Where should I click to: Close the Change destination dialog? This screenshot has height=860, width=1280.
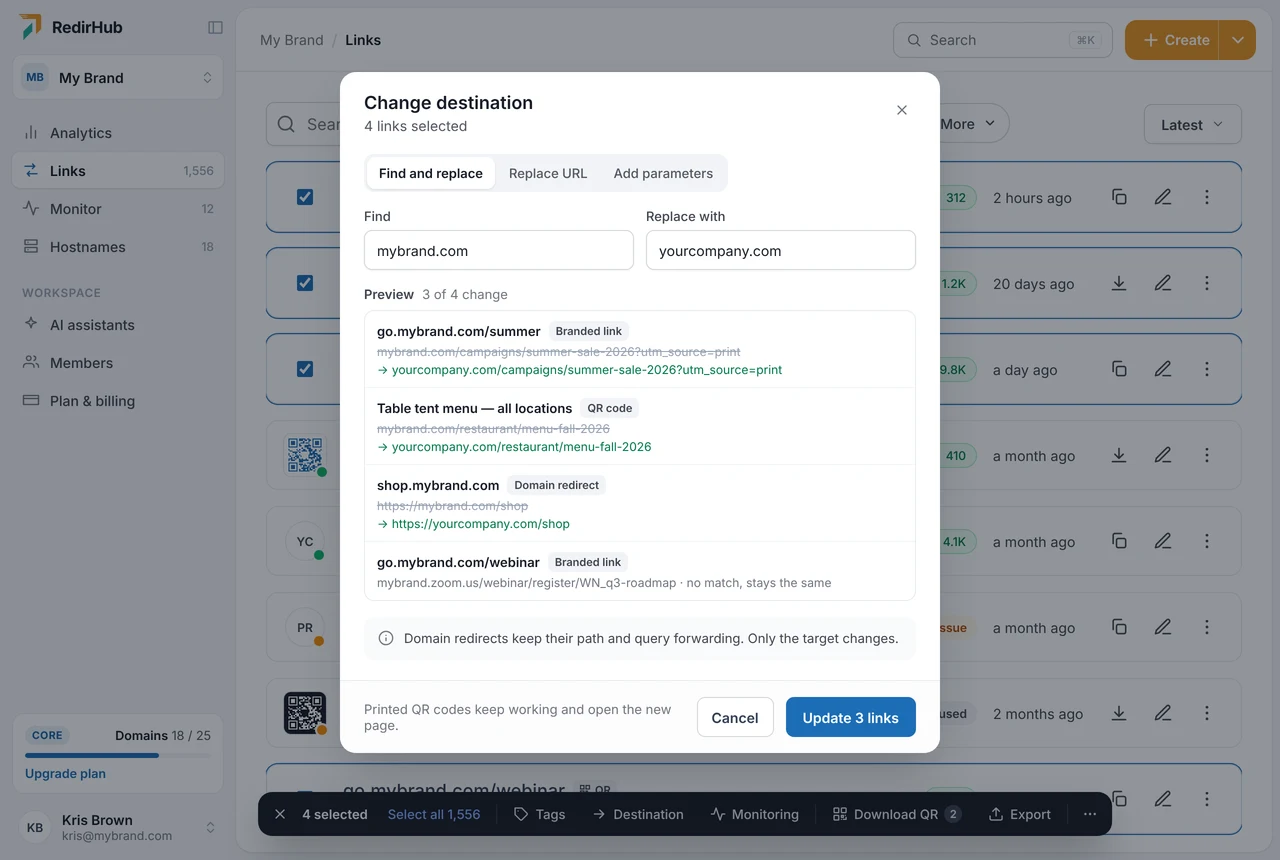point(902,110)
